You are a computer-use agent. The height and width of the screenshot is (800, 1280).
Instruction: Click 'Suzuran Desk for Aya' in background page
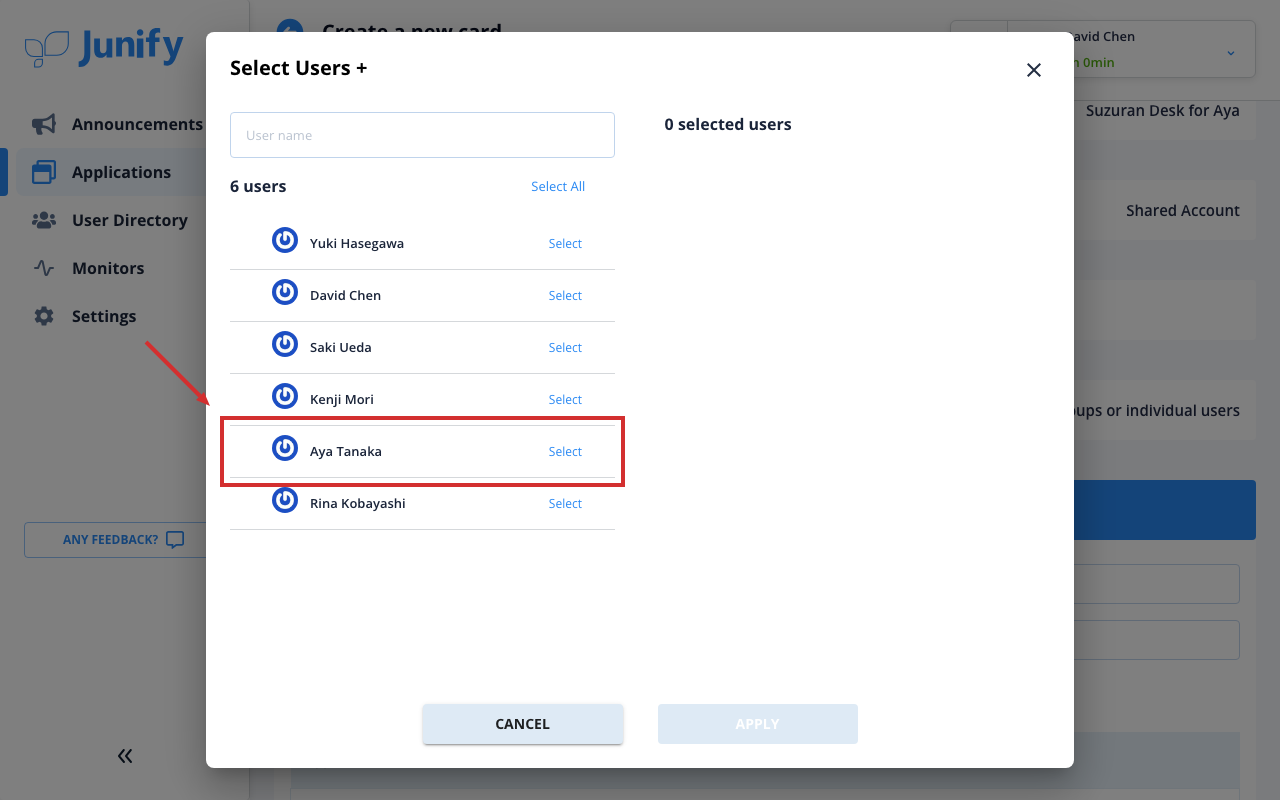(1163, 111)
